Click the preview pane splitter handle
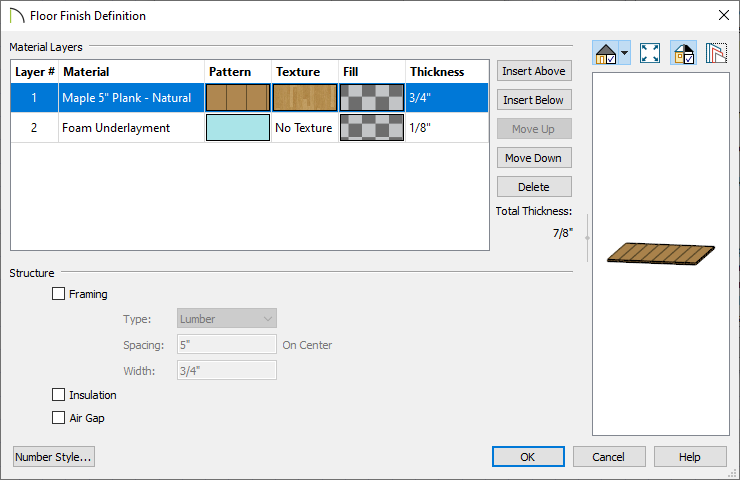The width and height of the screenshot is (740, 480). [588, 238]
